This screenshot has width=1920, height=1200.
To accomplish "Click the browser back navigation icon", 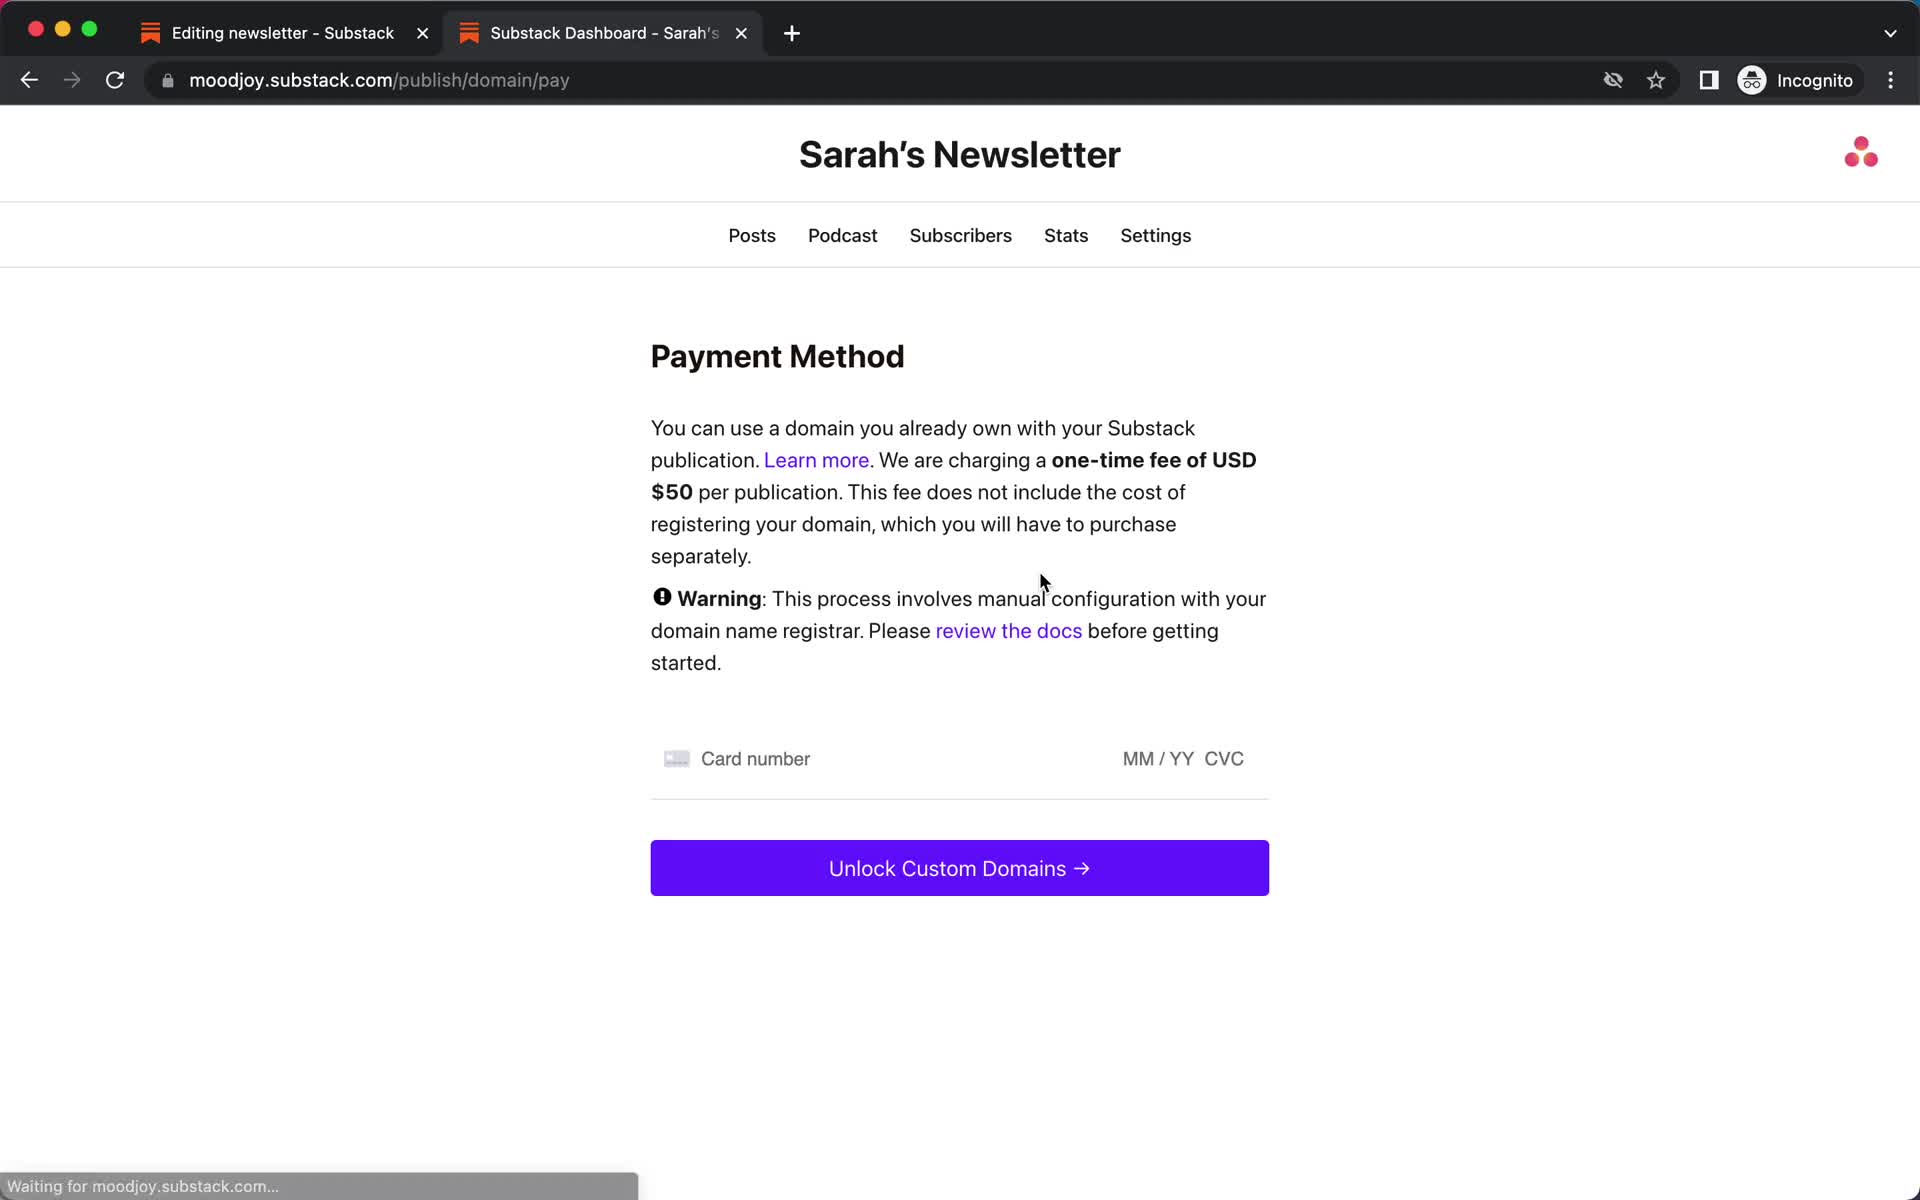I will coord(28,79).
